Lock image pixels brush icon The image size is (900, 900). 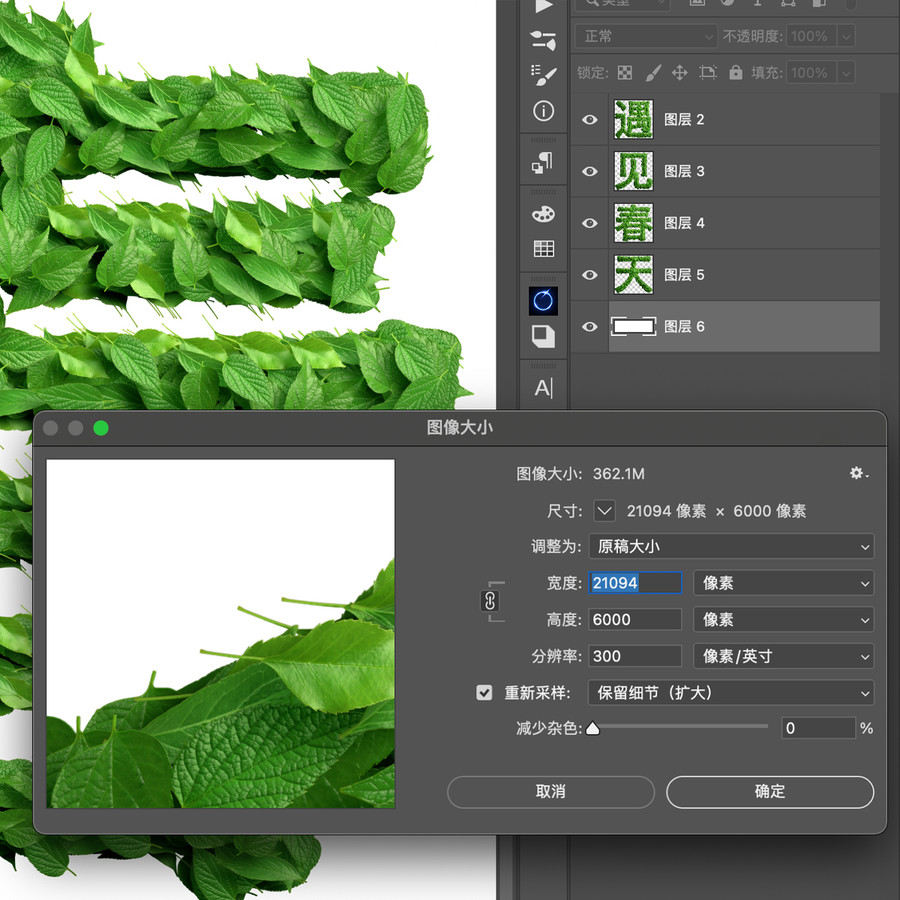[653, 72]
